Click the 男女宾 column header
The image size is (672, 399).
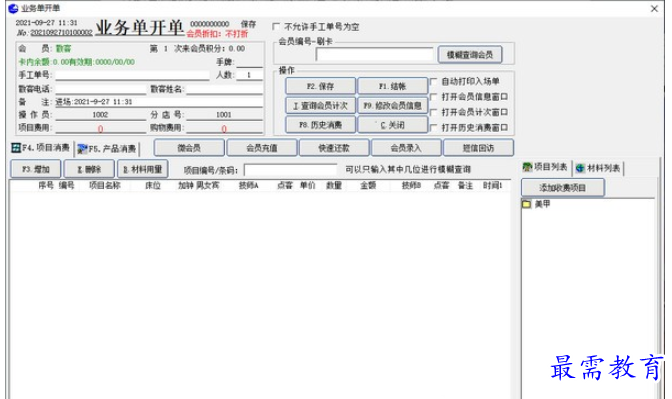pyautogui.click(x=208, y=186)
